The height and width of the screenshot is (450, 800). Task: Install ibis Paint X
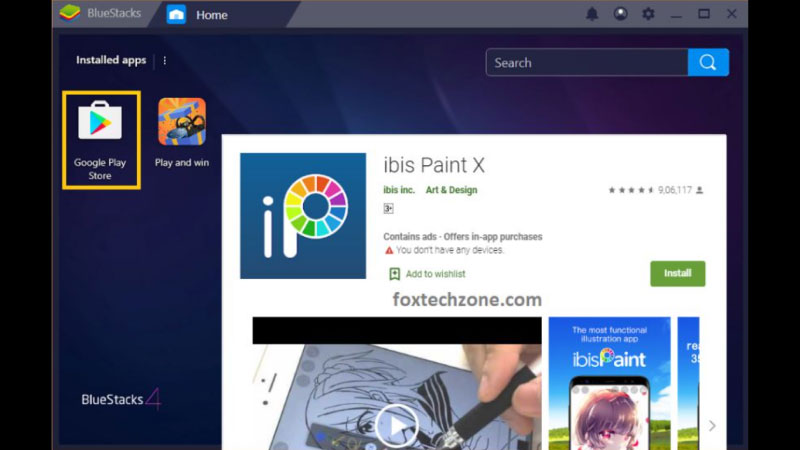click(x=678, y=273)
